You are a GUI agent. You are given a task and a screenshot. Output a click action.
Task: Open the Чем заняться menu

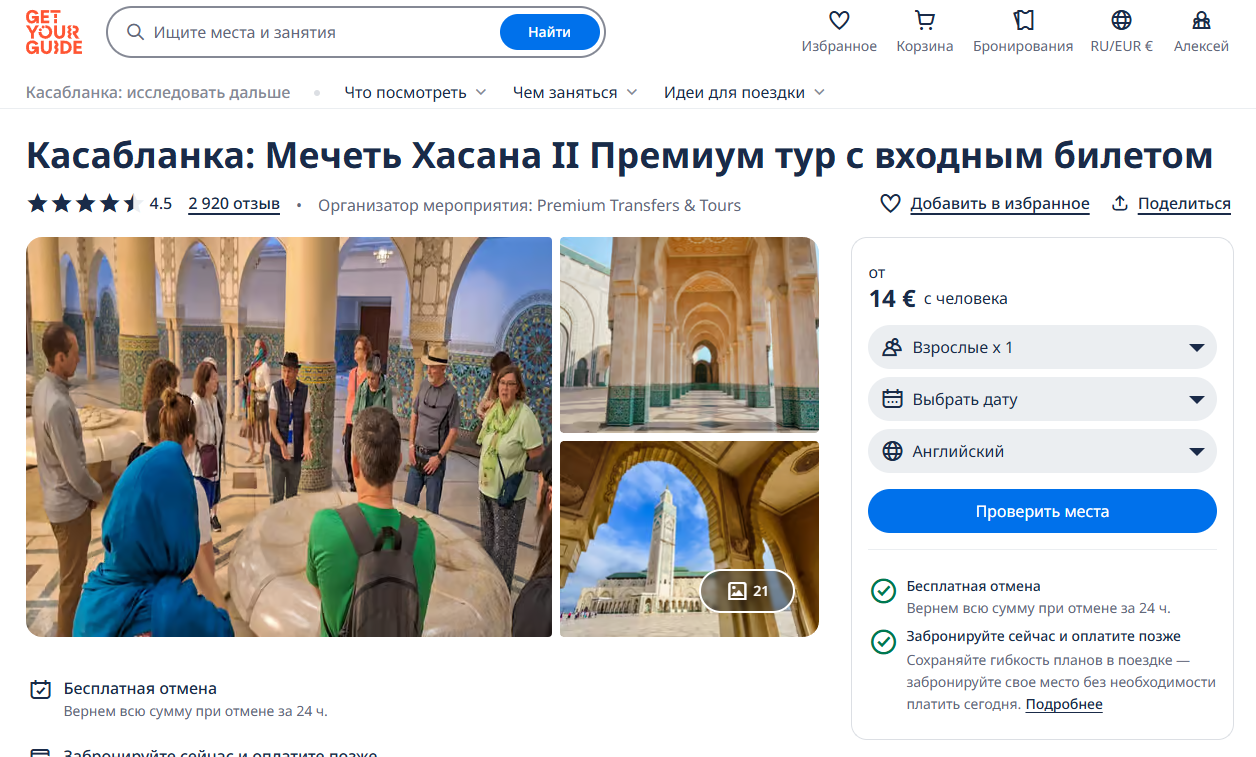coord(574,93)
